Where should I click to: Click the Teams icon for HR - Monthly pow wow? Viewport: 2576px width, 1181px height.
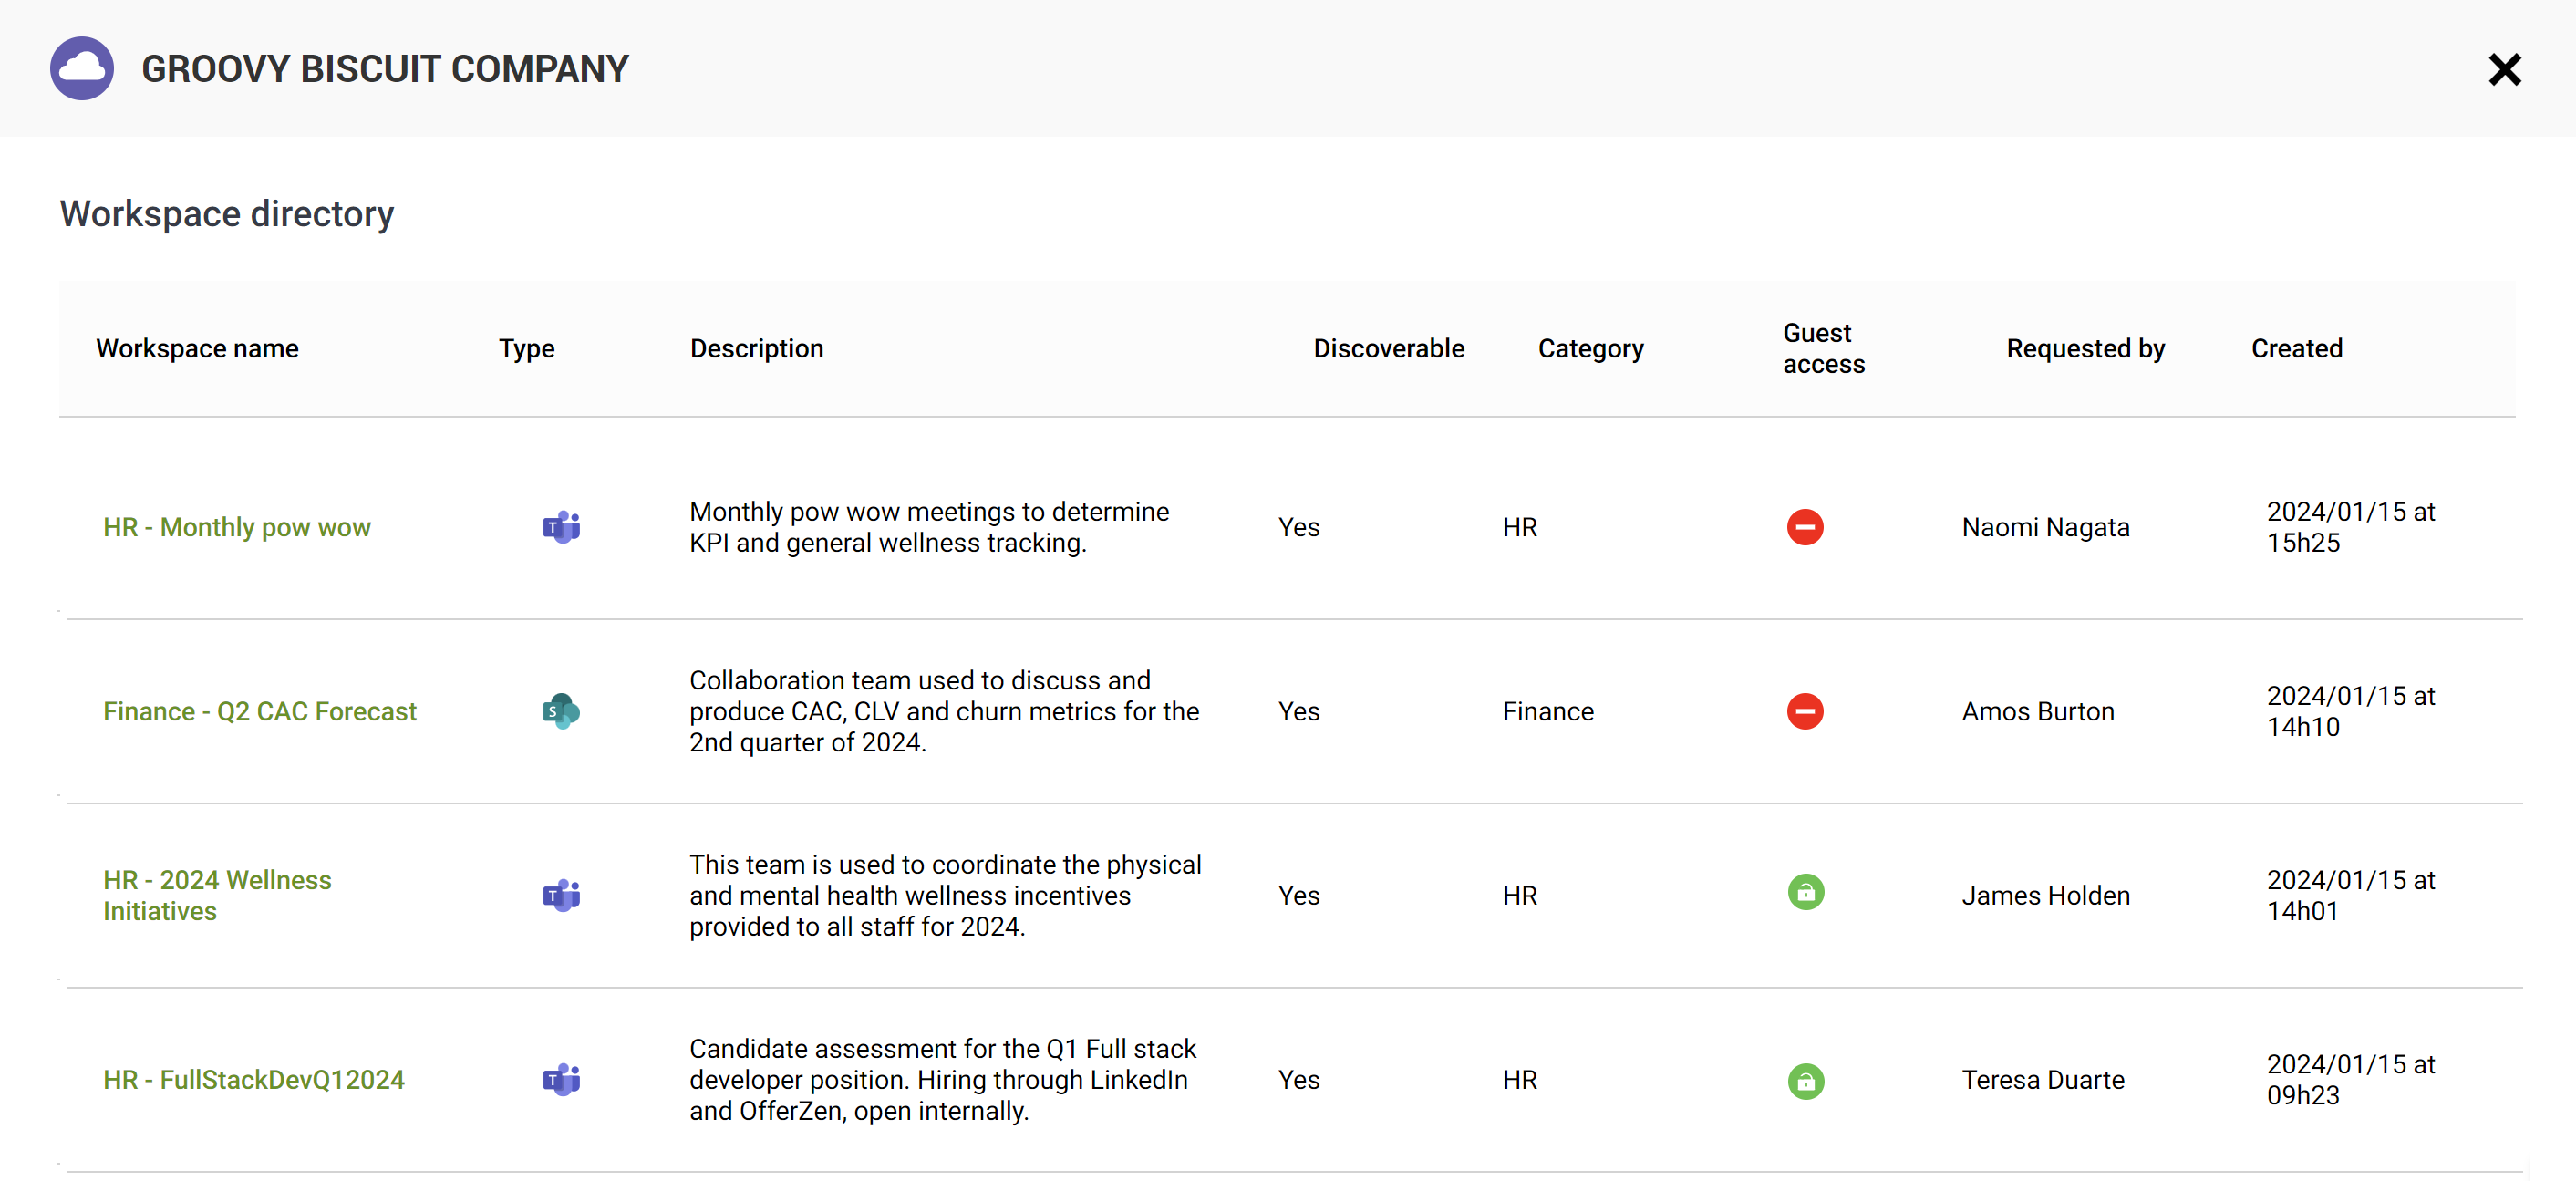(562, 527)
